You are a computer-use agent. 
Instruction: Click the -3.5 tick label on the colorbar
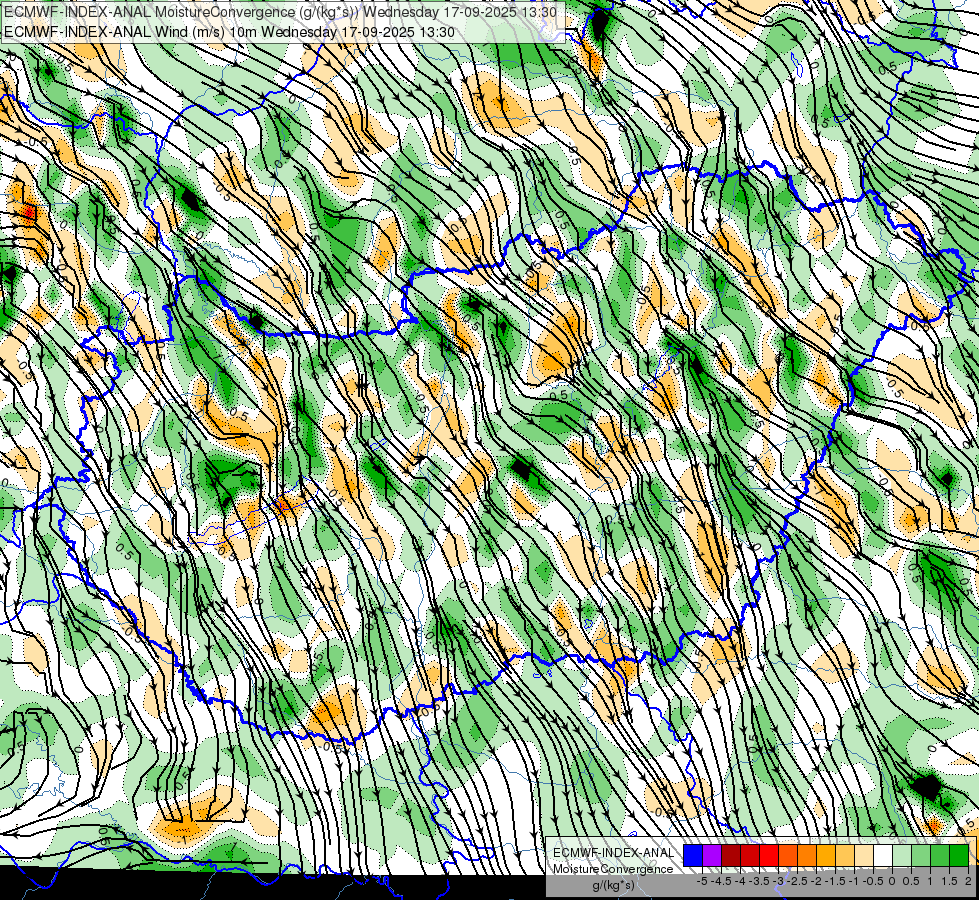click(759, 881)
